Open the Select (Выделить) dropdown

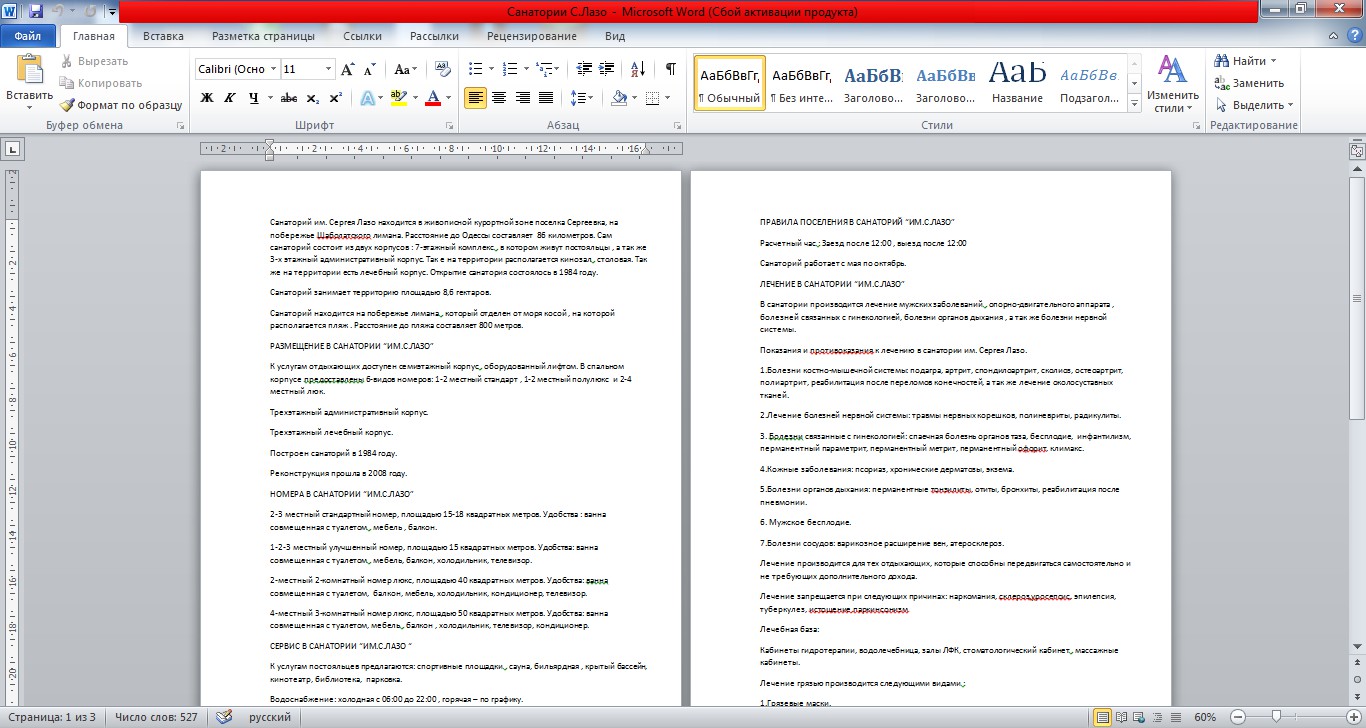point(1255,105)
